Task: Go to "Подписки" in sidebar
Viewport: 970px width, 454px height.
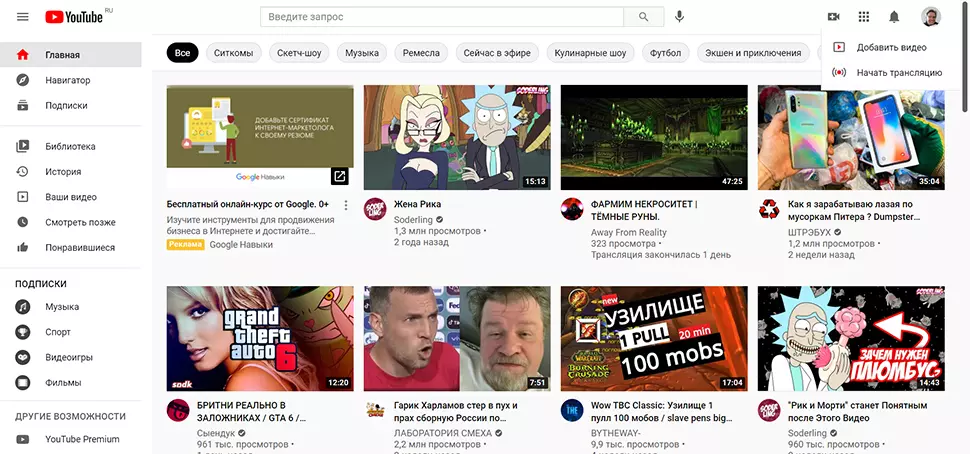Action: pos(66,105)
